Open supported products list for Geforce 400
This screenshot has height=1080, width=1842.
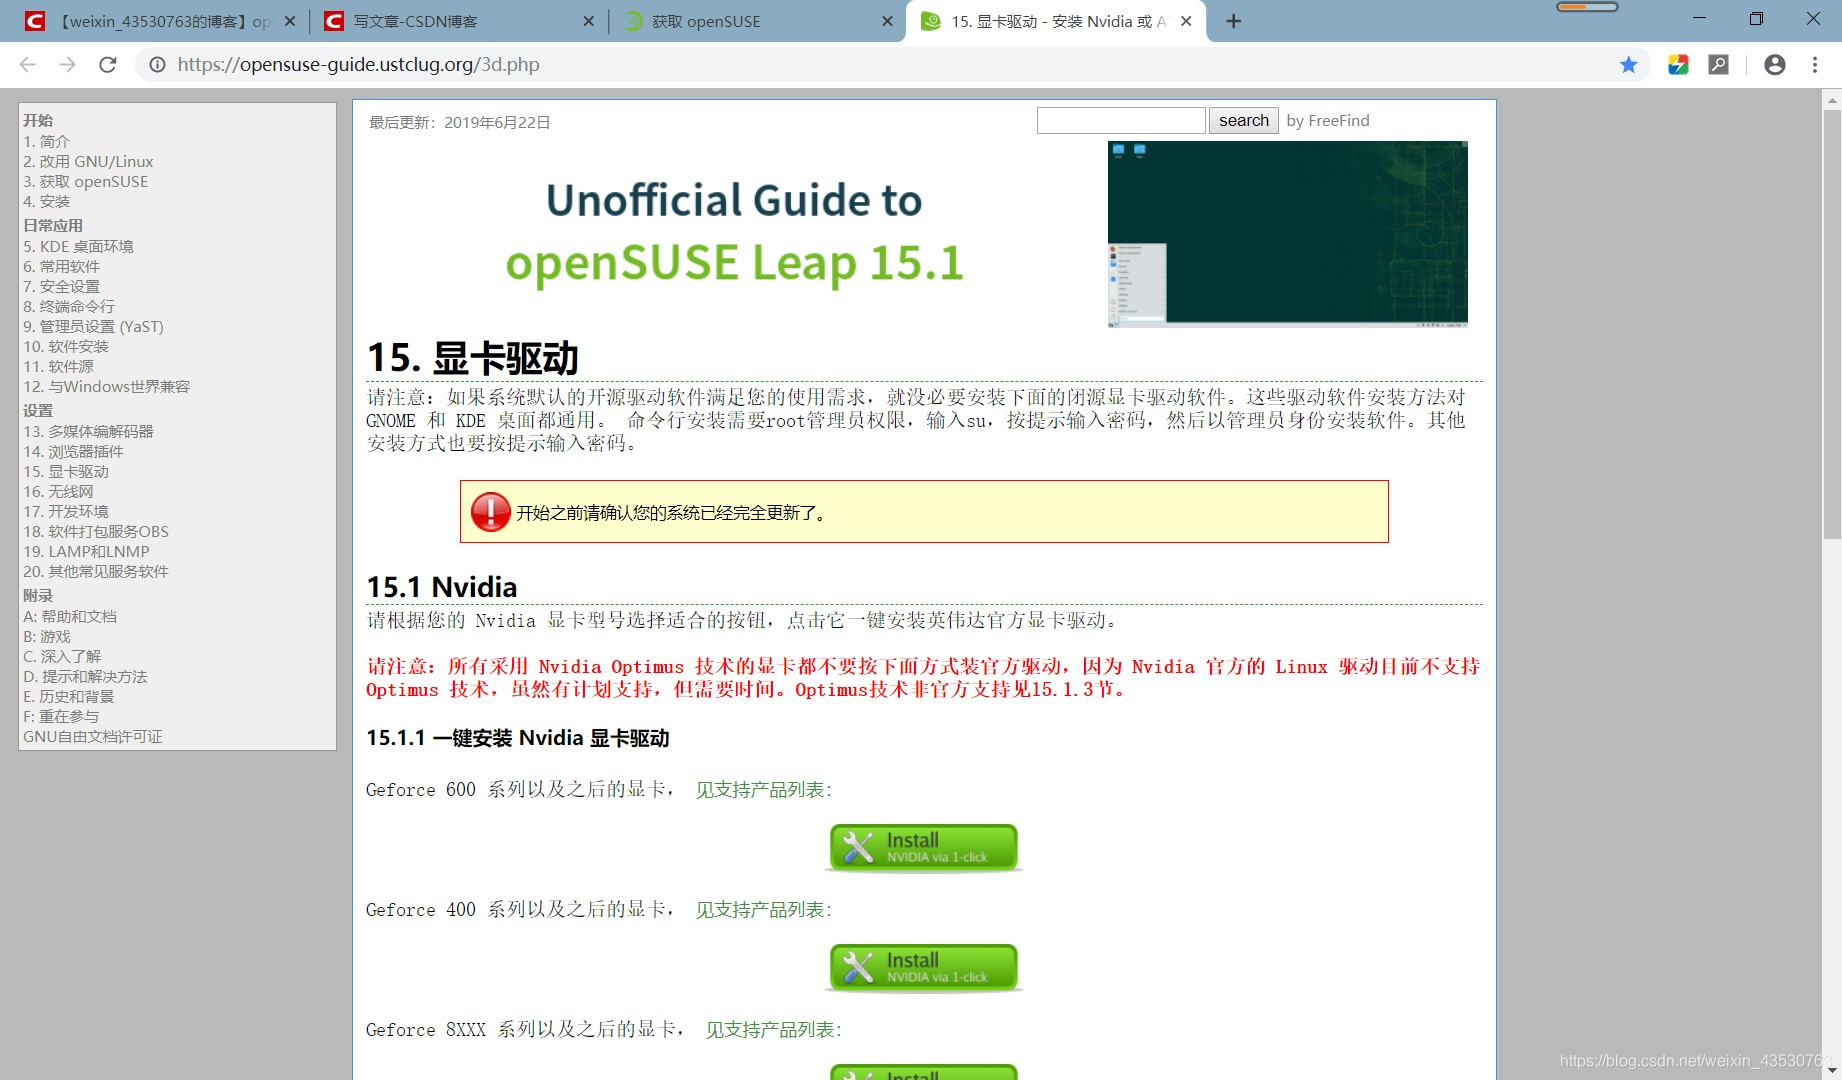764,910
